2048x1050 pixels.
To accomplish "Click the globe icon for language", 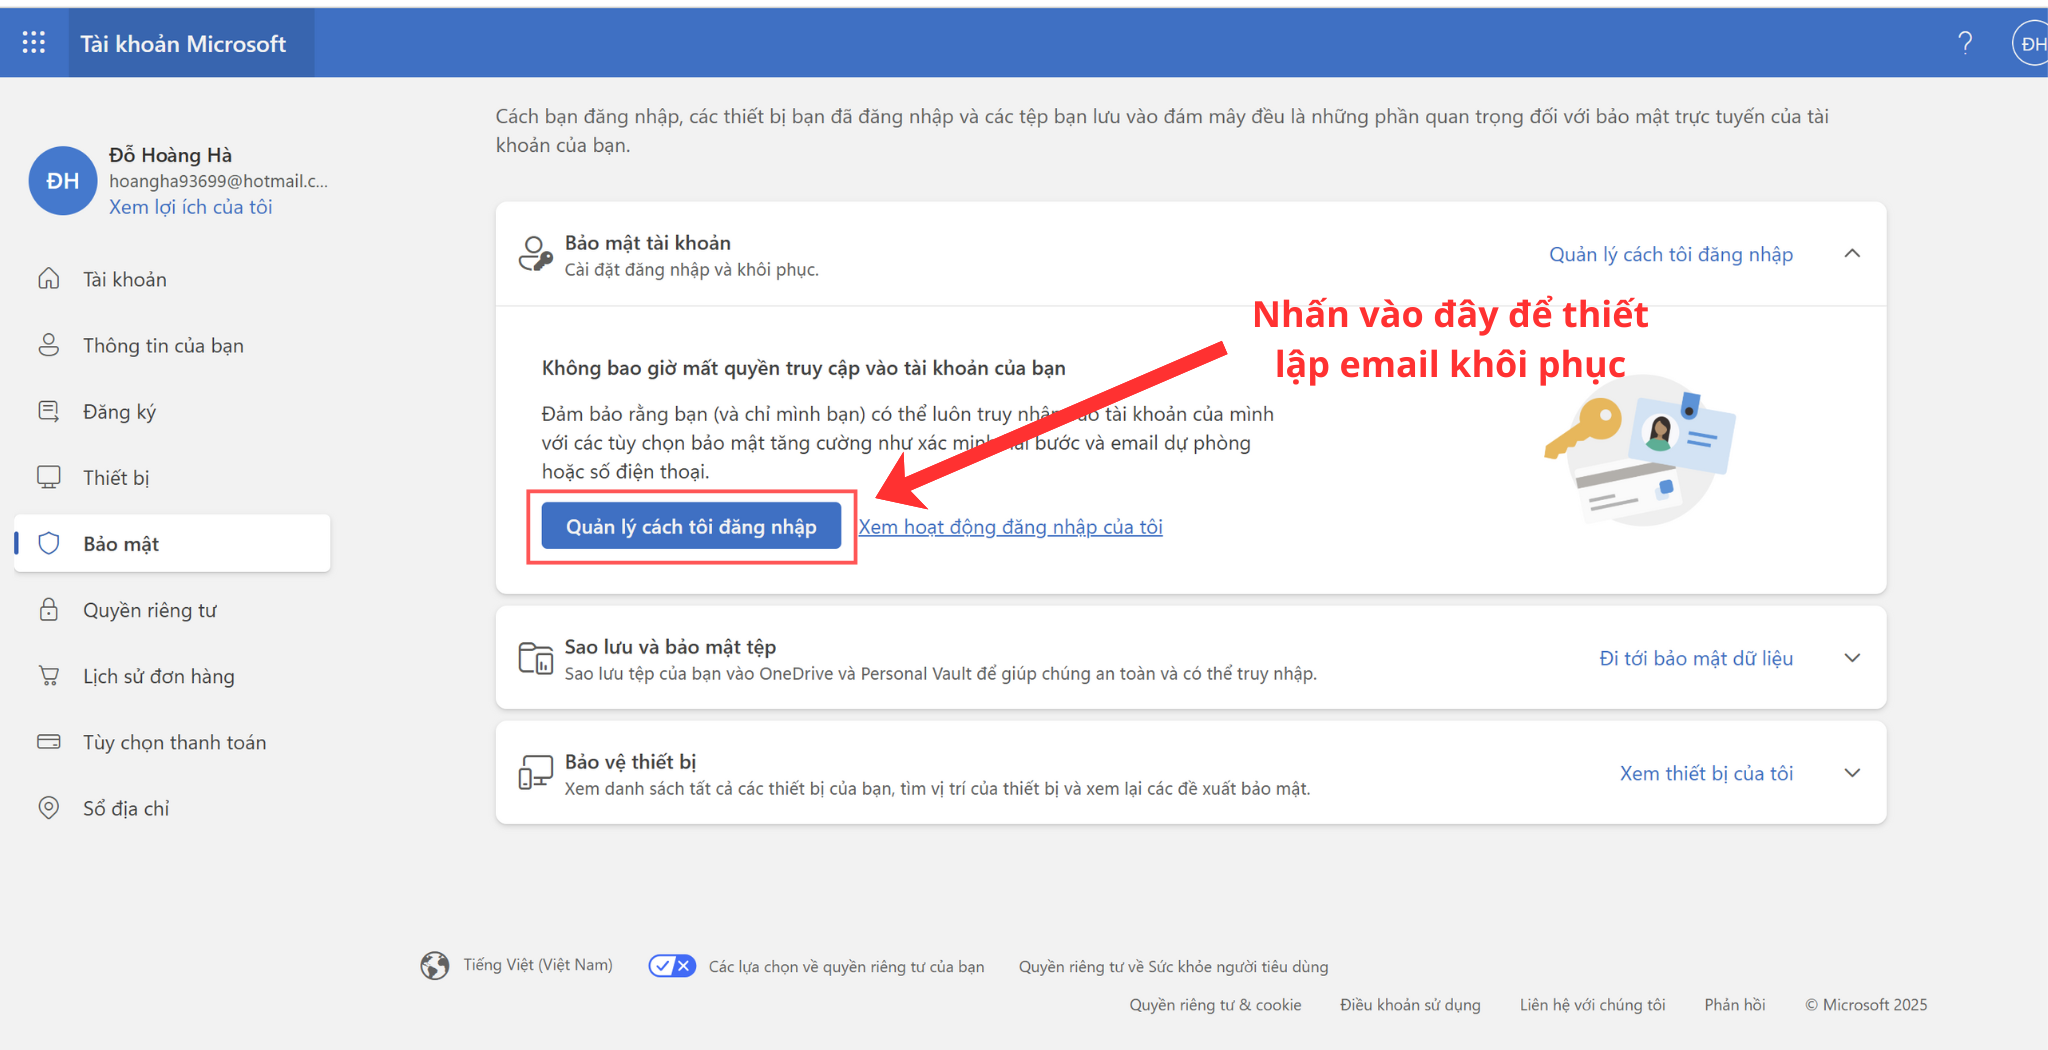I will [x=435, y=965].
